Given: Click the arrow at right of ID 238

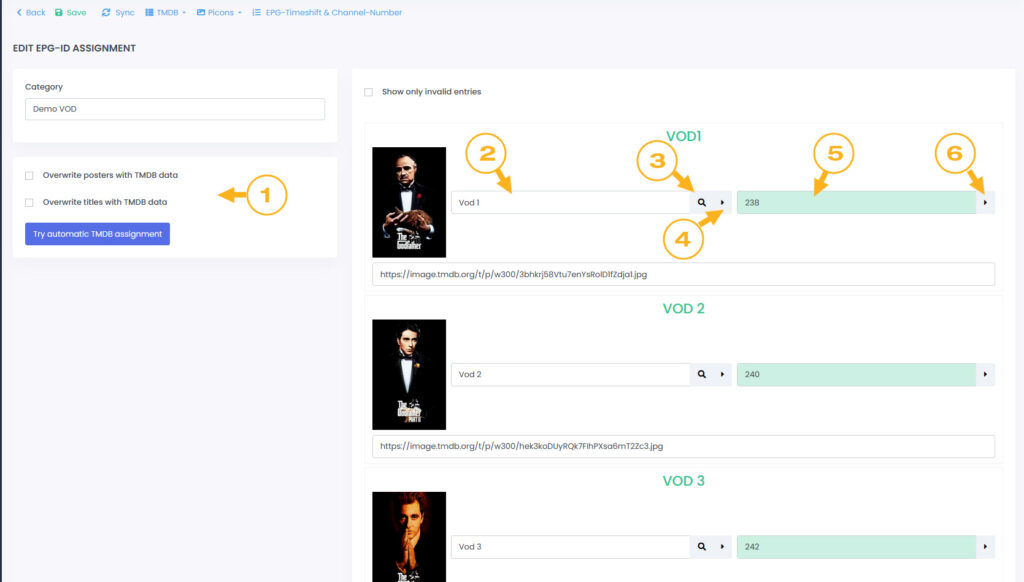Looking at the screenshot, I should pyautogui.click(x=985, y=203).
